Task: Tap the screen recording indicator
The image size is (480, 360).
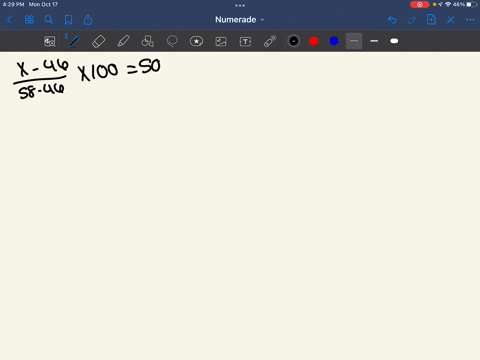Action: (x=420, y=4)
